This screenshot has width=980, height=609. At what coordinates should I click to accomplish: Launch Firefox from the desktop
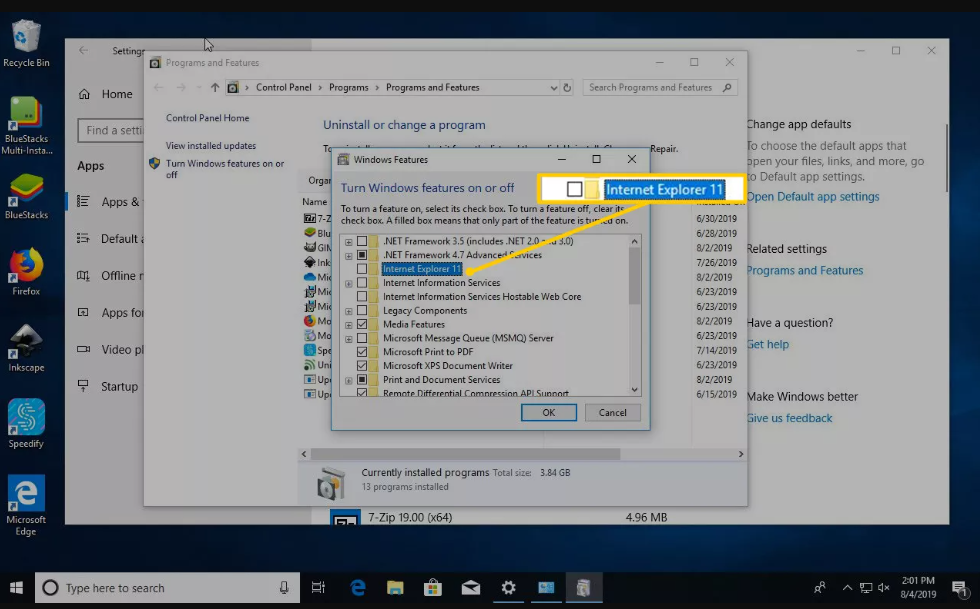26,271
